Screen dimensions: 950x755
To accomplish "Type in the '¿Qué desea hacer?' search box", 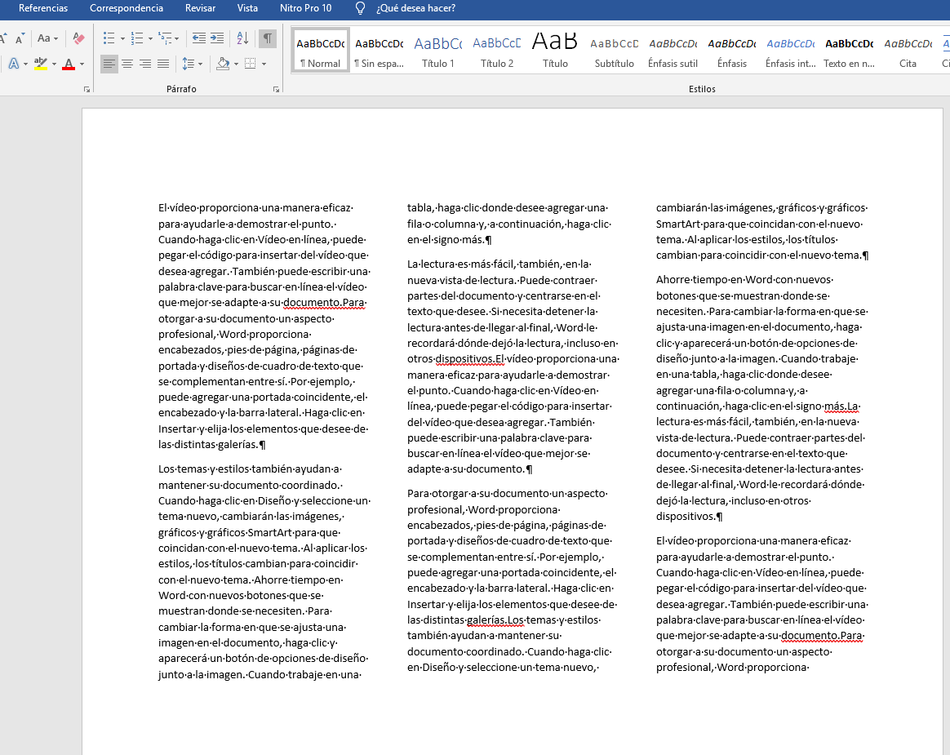I will tap(416, 8).
